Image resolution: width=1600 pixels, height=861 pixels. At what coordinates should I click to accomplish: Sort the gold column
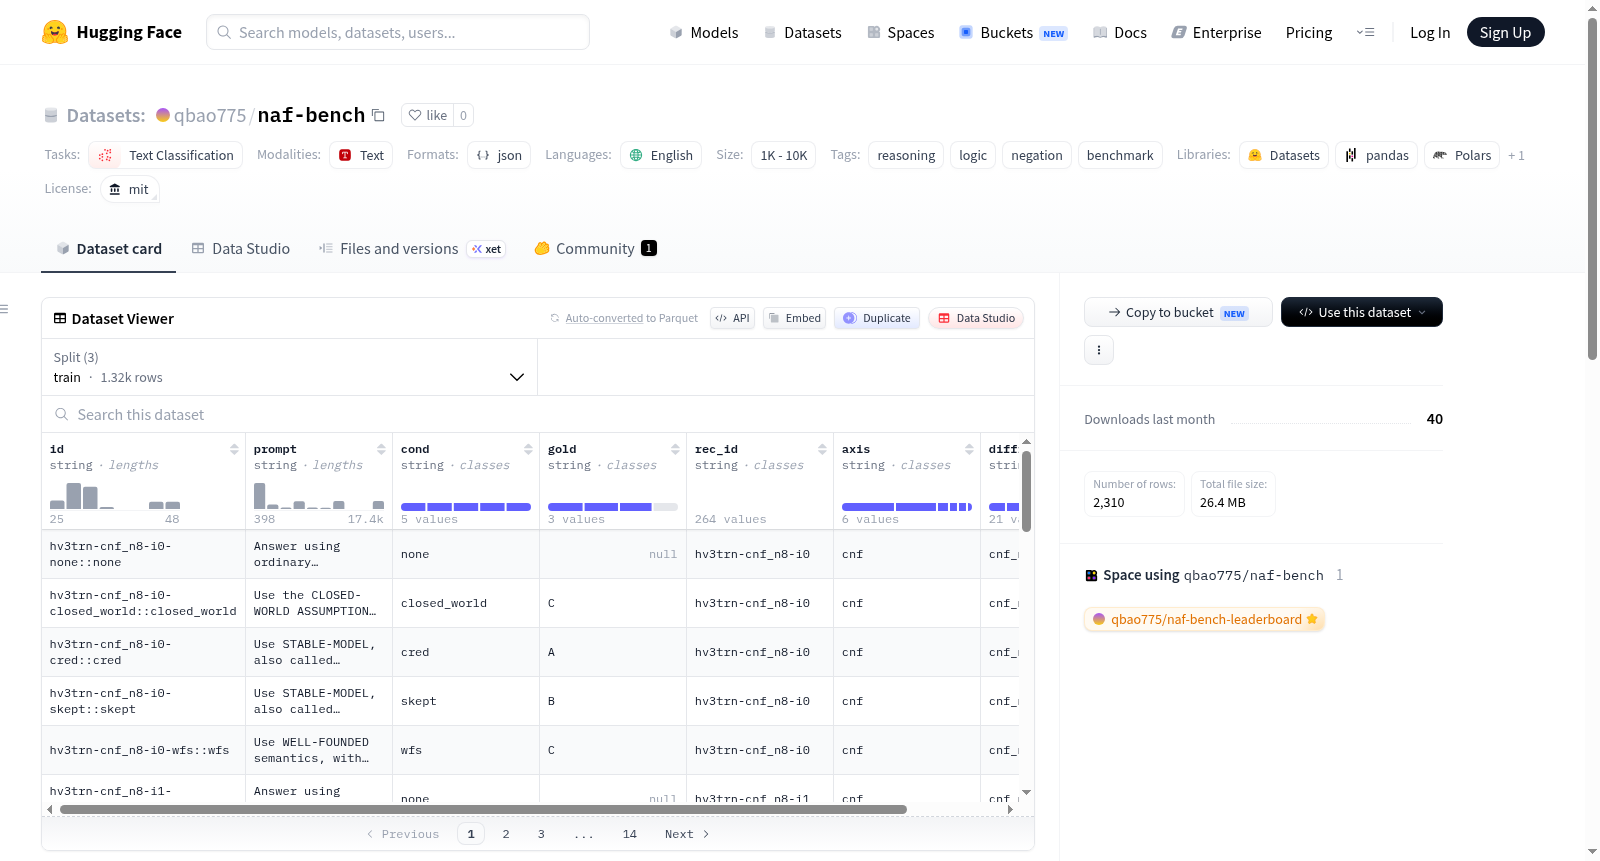pyautogui.click(x=675, y=450)
